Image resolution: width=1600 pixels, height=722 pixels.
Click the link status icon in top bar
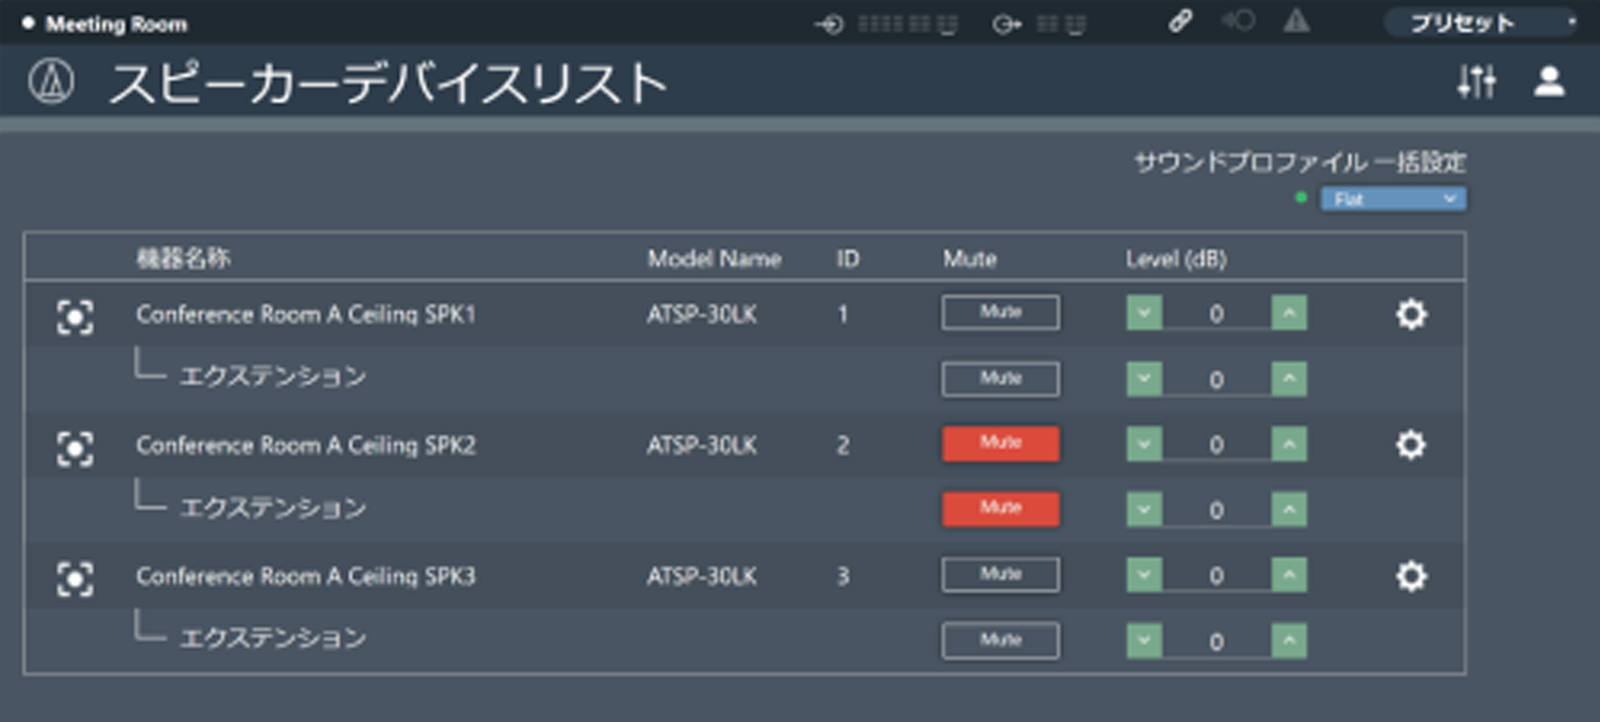point(1180,22)
